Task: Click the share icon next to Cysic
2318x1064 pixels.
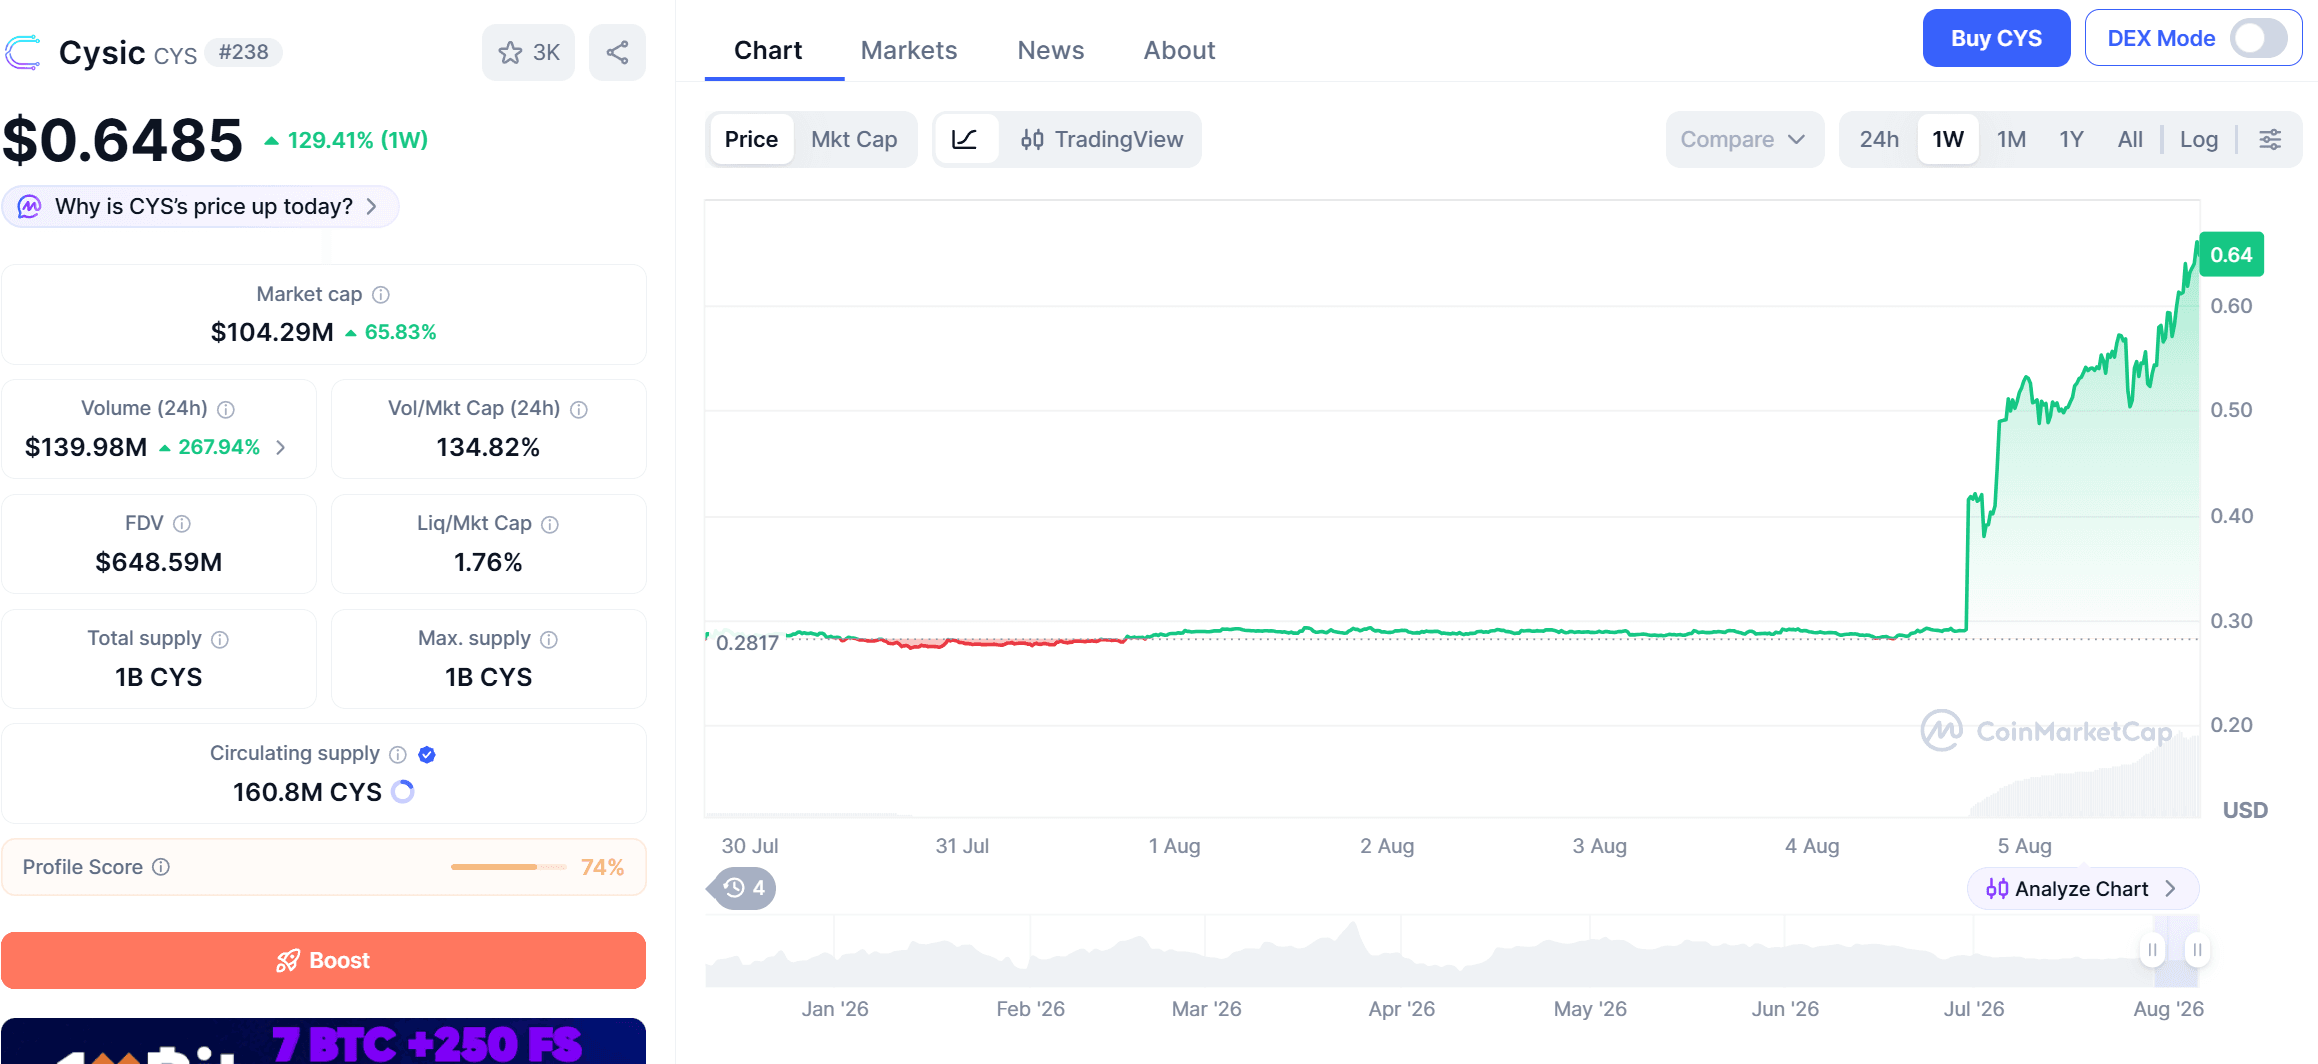Action: [x=617, y=52]
